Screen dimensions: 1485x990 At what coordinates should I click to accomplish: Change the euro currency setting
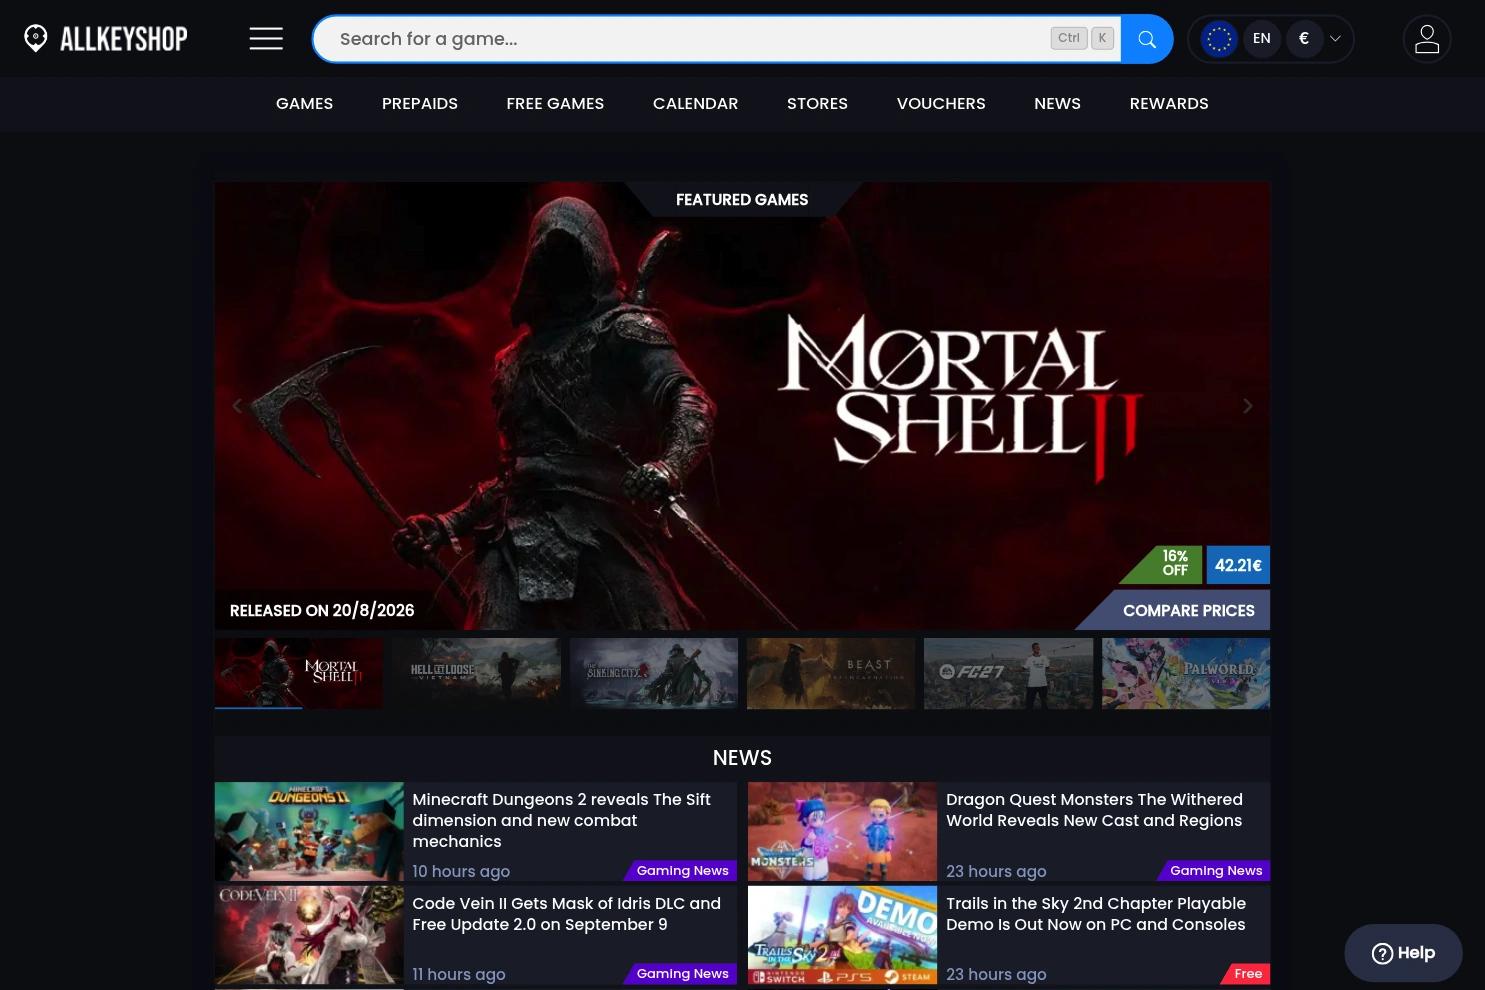point(1304,39)
